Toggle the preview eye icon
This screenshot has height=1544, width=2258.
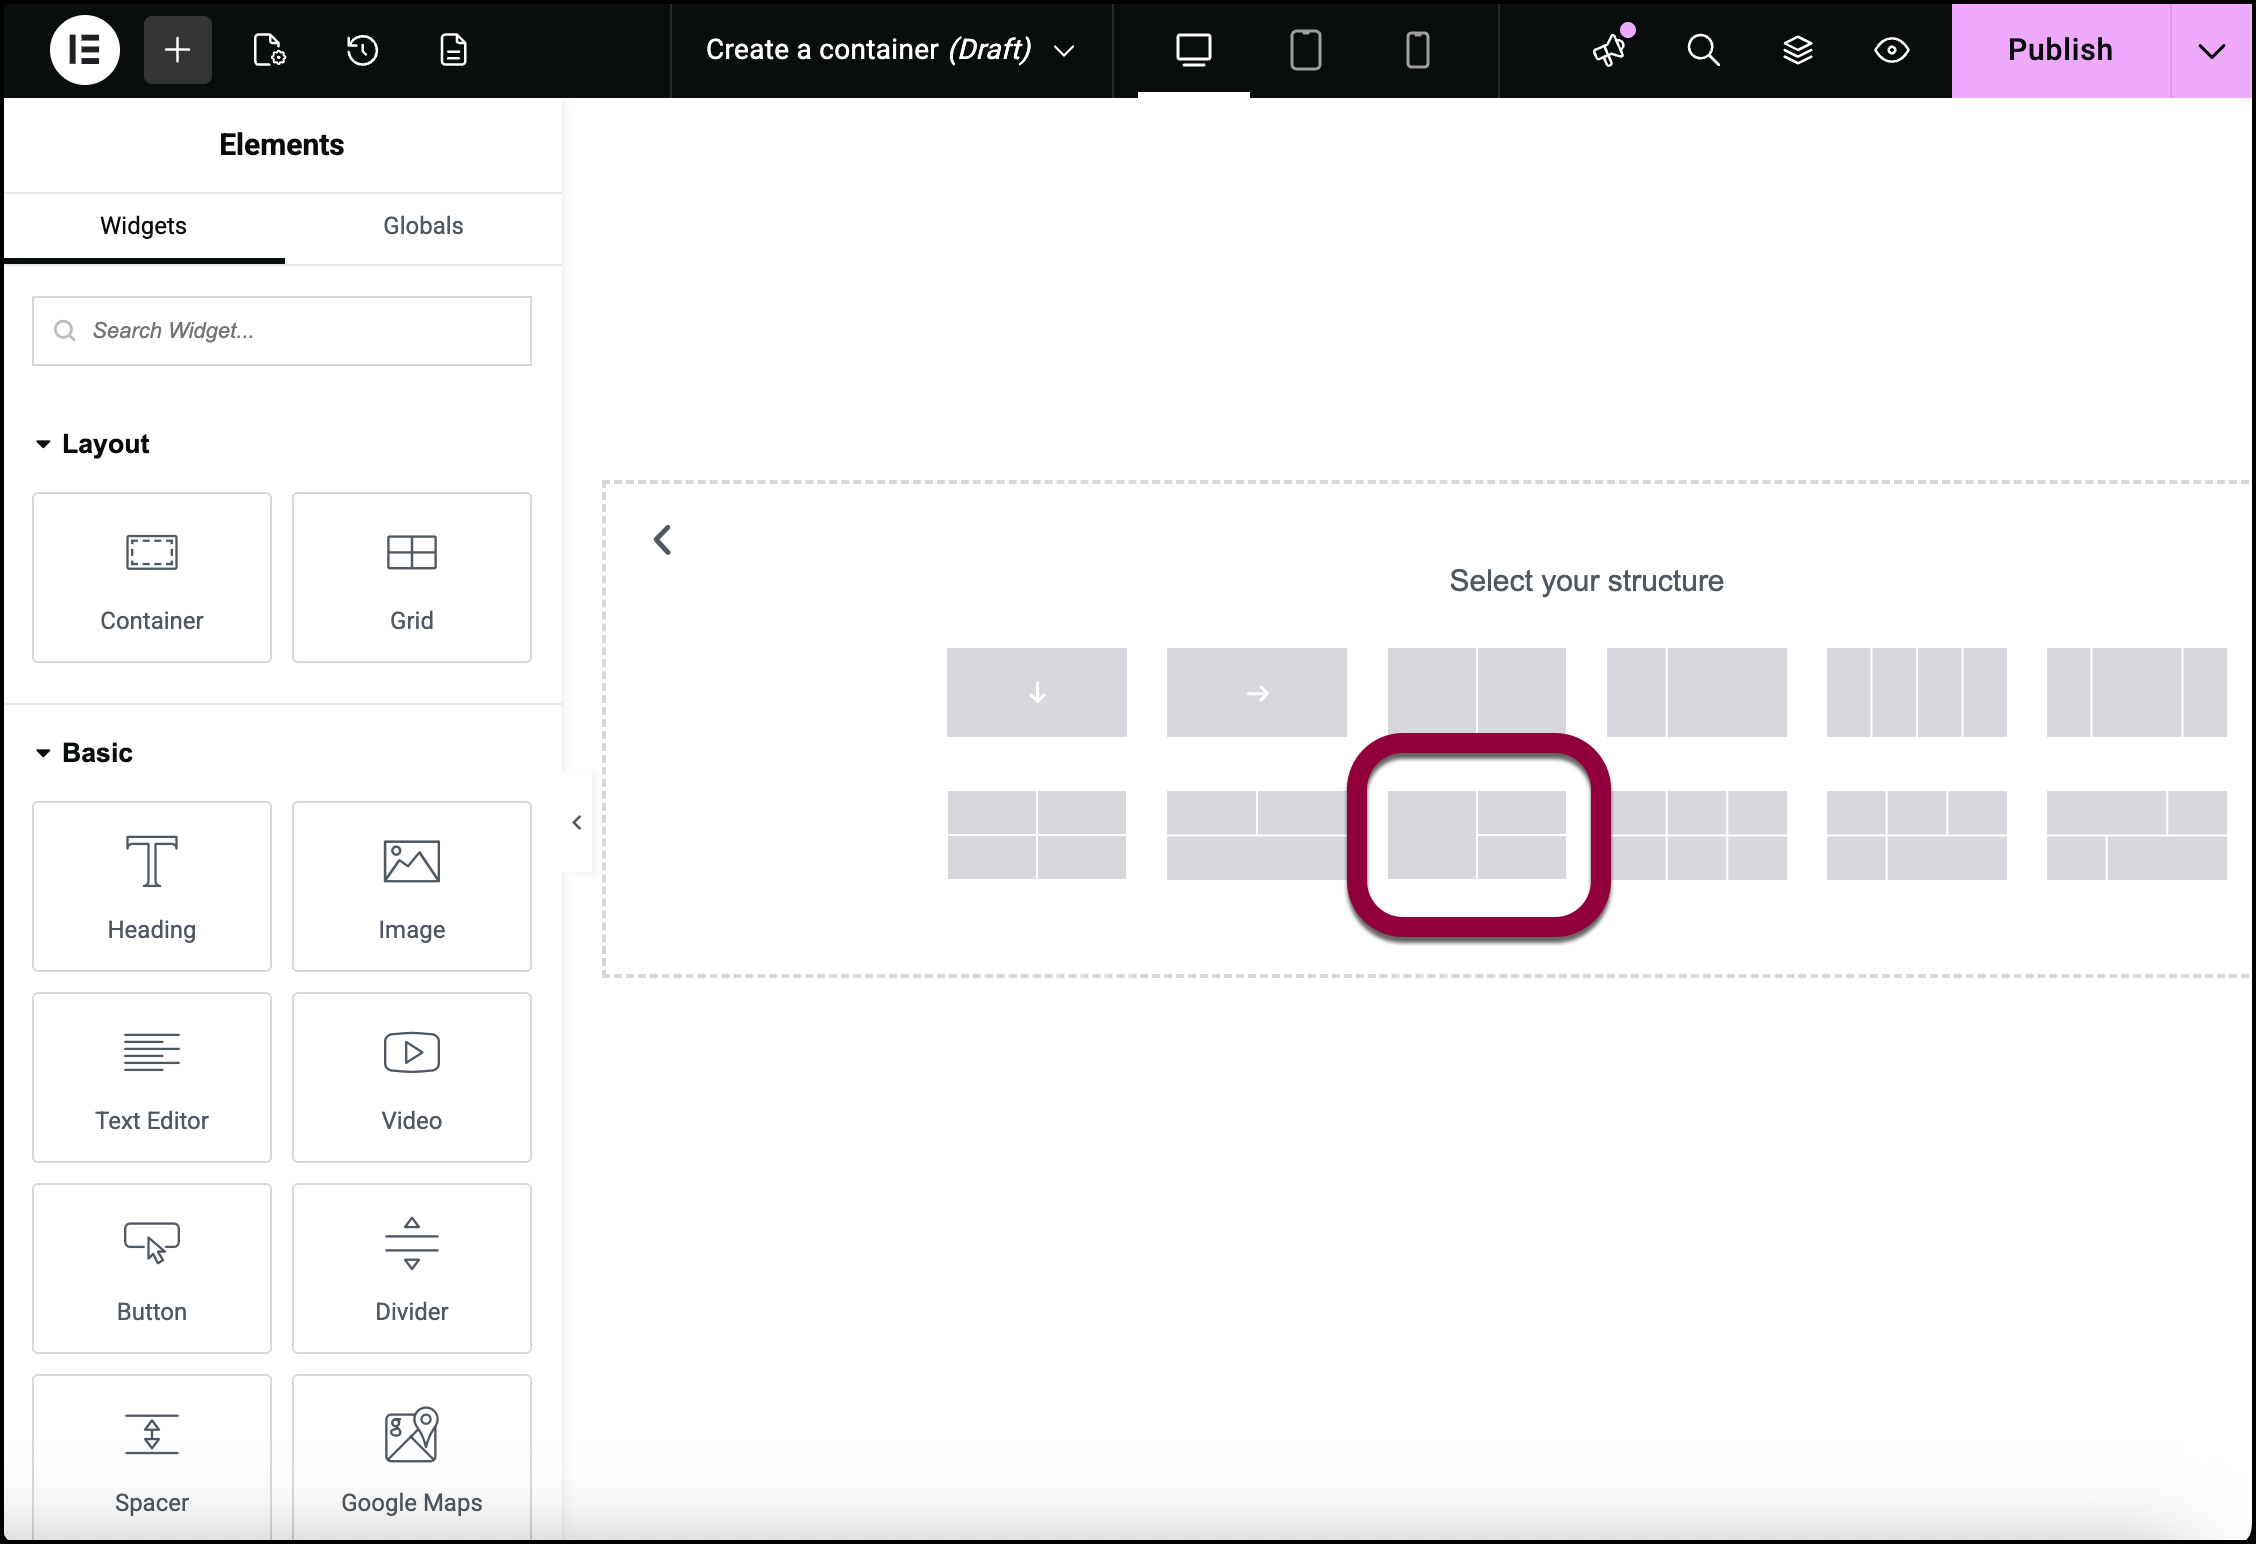coord(1891,50)
